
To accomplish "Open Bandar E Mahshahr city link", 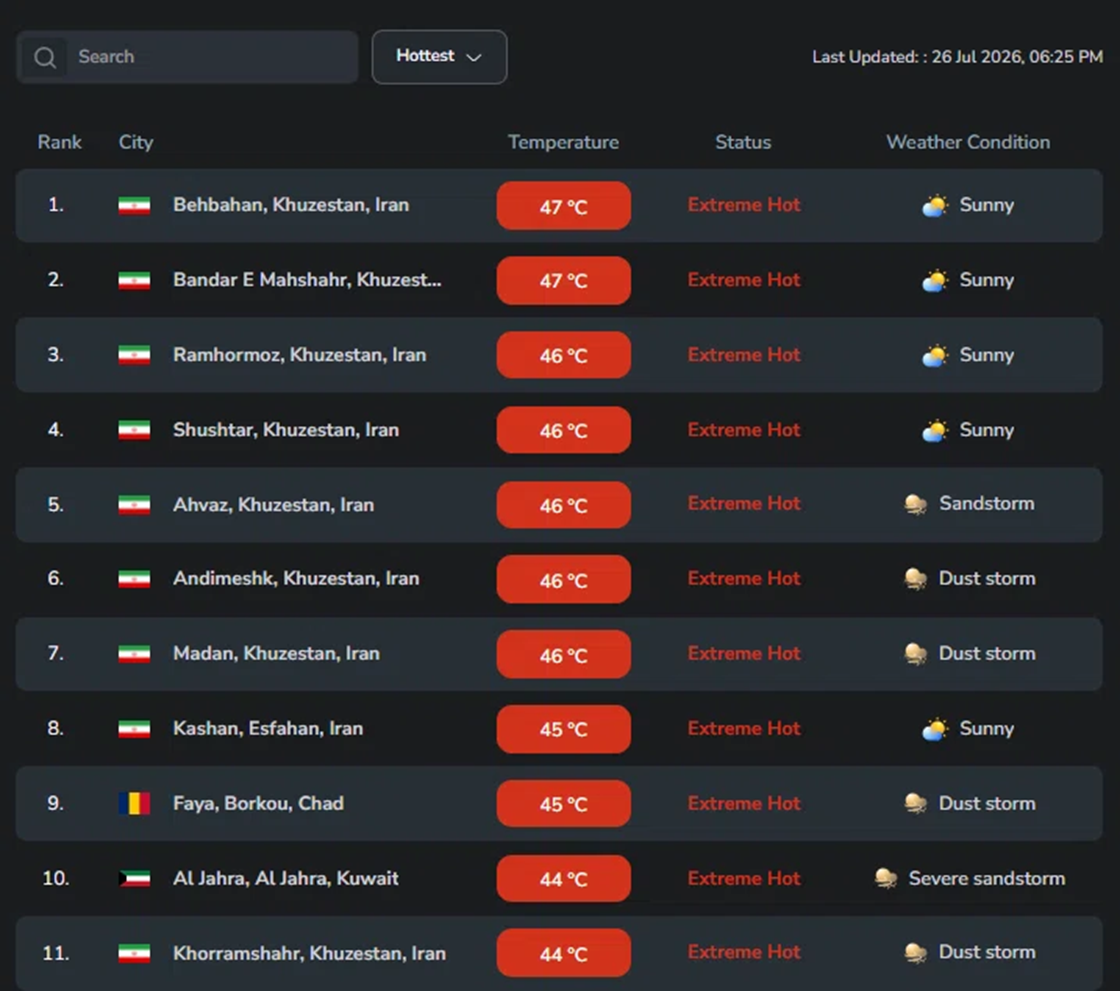I will [x=307, y=280].
